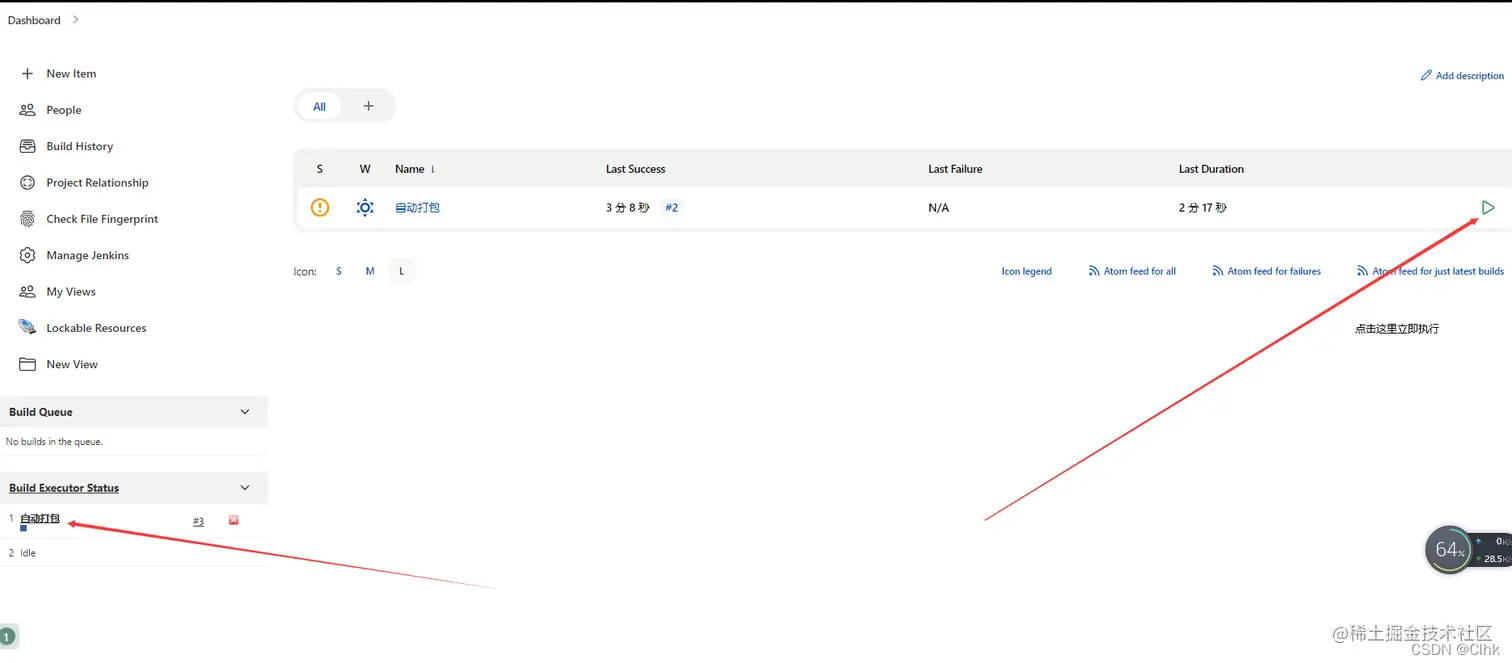Click the feed icon by Atom feed for failures
The image size is (1512, 663).
pos(1218,271)
